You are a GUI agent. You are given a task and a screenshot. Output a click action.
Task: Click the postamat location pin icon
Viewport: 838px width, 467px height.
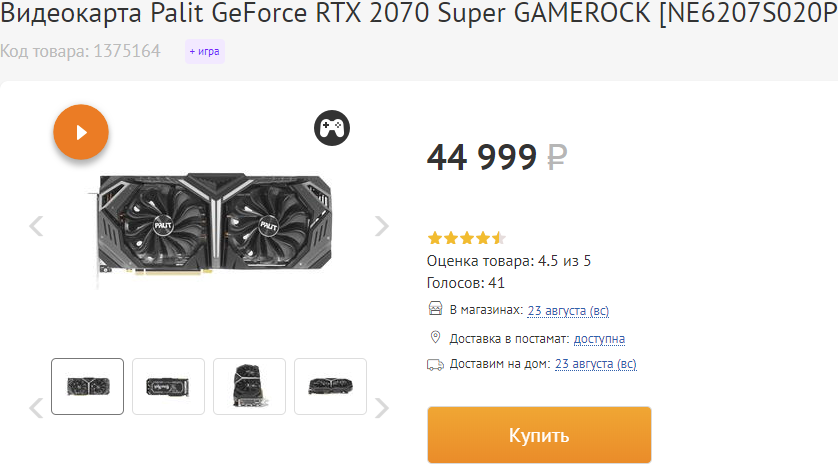(435, 337)
